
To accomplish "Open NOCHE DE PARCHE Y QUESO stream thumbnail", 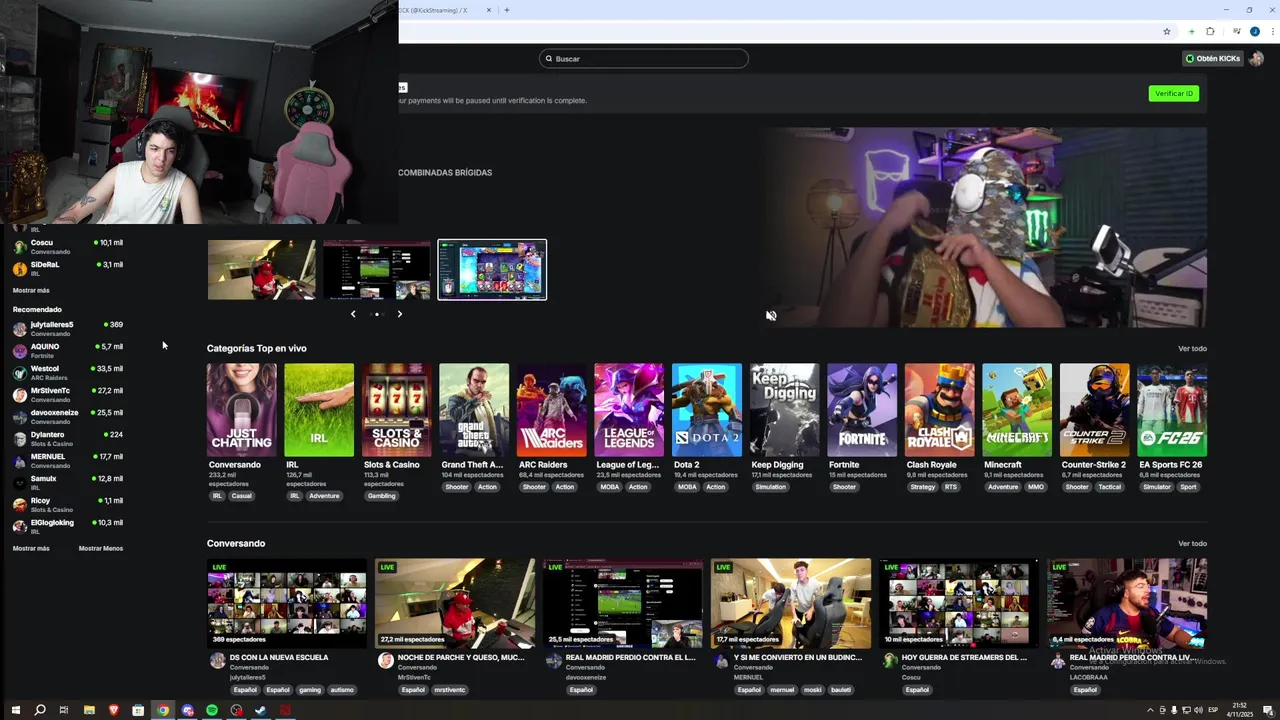I will point(455,603).
